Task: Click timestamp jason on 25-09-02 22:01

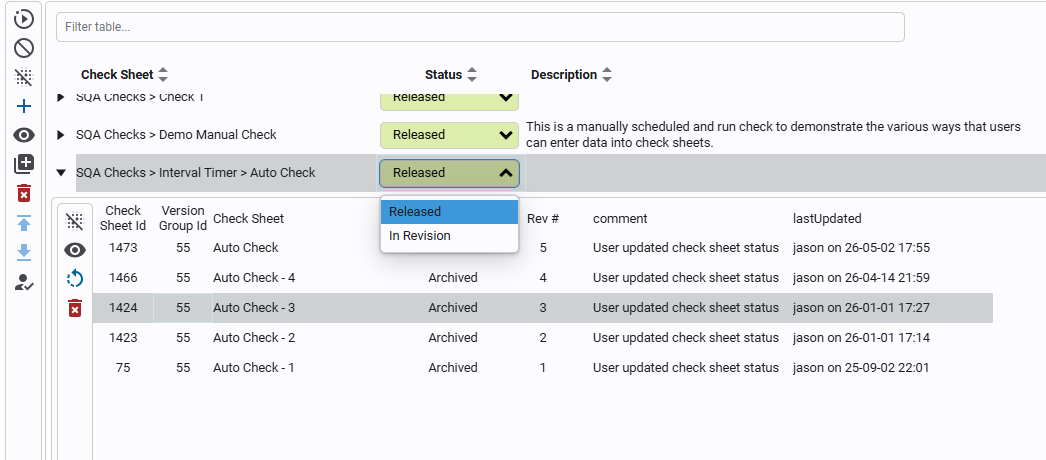Action: (x=861, y=368)
